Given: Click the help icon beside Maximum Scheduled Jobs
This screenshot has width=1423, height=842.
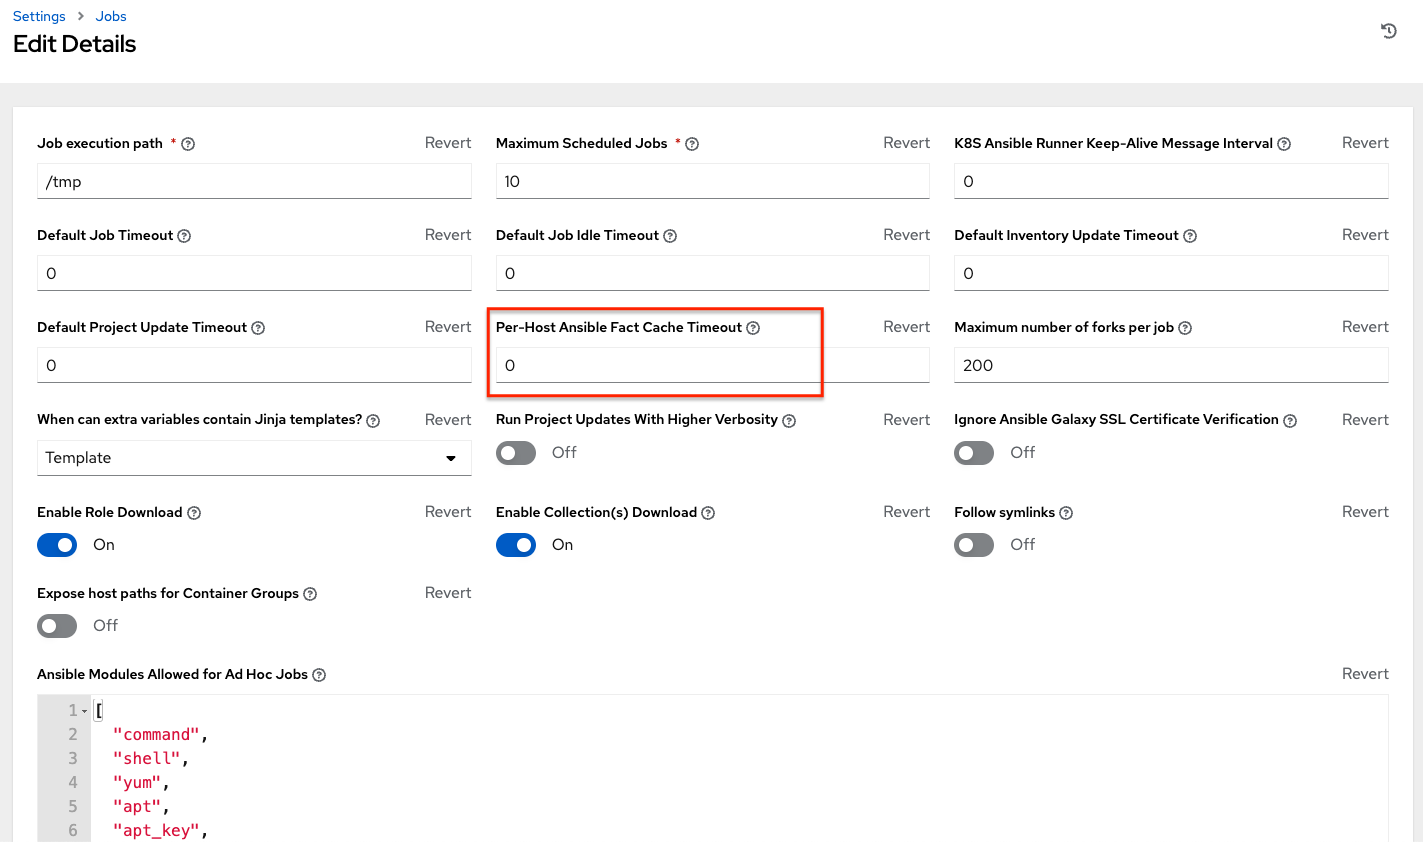Looking at the screenshot, I should tap(691, 143).
